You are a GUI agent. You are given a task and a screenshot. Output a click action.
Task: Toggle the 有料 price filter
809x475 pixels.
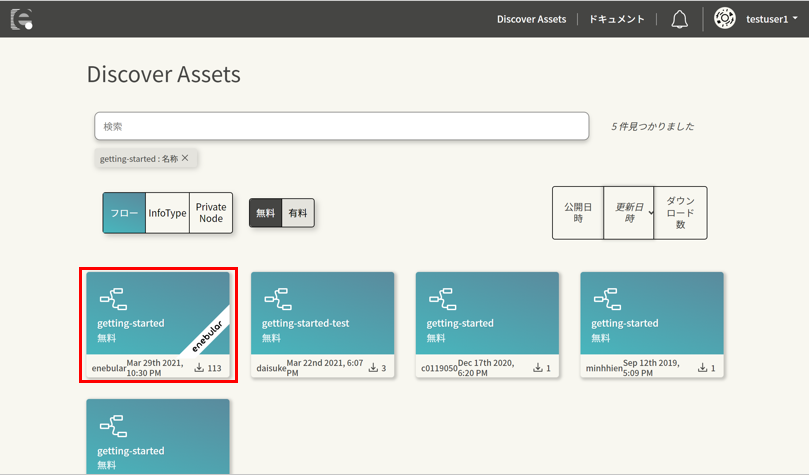click(298, 213)
